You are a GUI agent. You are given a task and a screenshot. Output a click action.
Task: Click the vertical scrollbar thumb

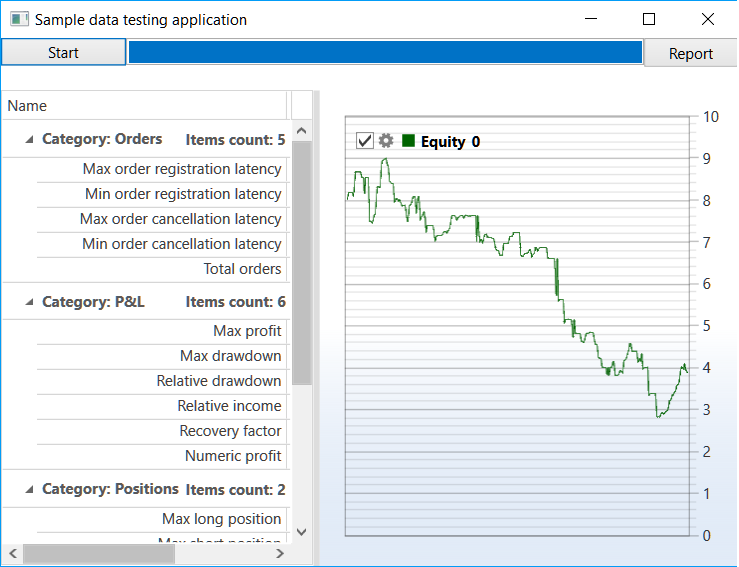[302, 263]
